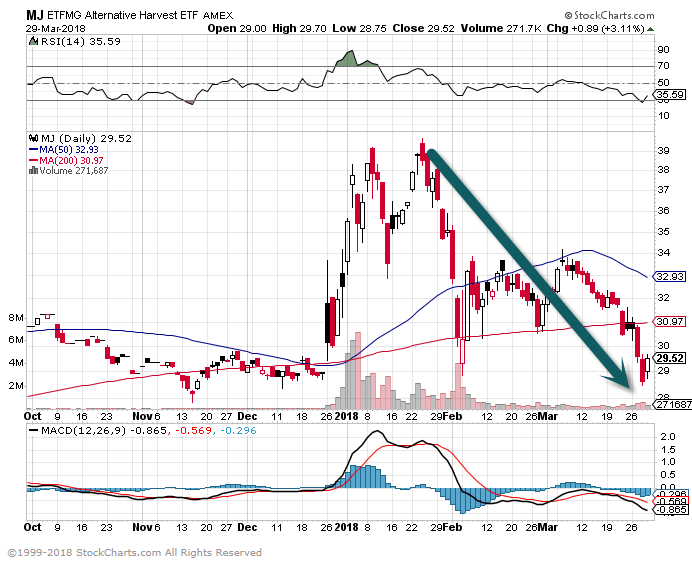Click the 30.97 MA(200) price tag
The width and height of the screenshot is (692, 570).
click(x=670, y=322)
